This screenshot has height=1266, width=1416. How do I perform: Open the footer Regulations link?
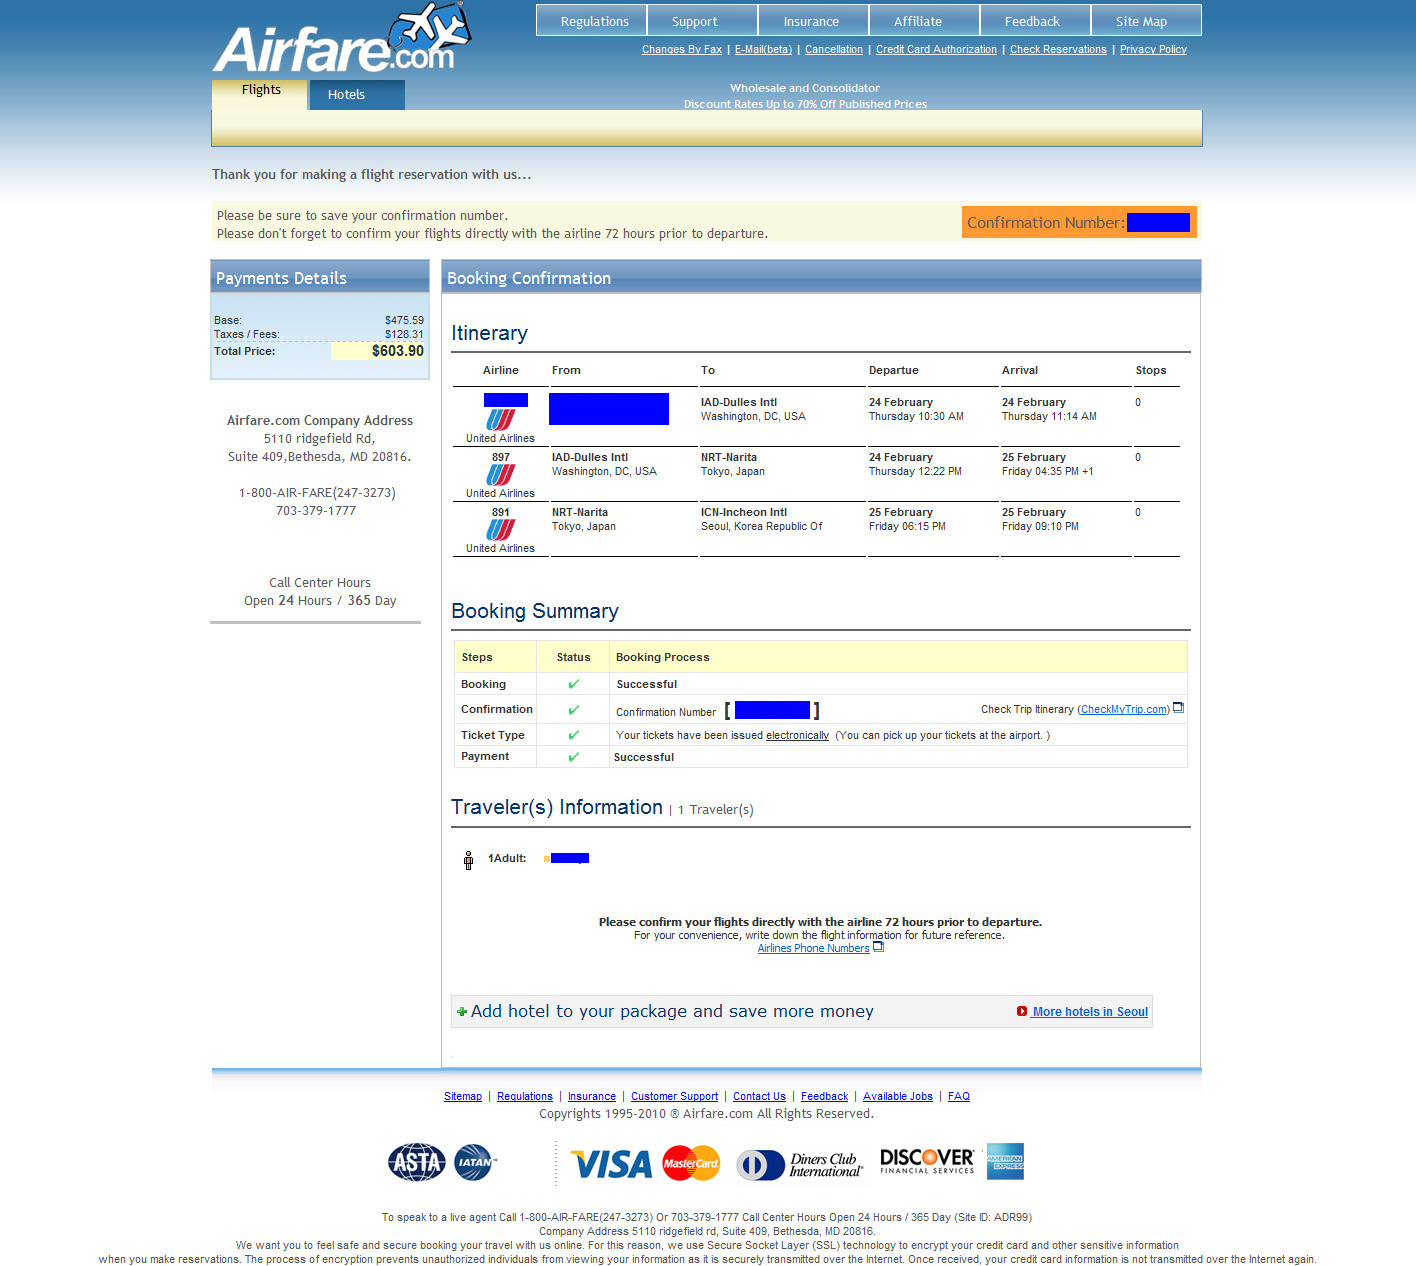pyautogui.click(x=525, y=1096)
